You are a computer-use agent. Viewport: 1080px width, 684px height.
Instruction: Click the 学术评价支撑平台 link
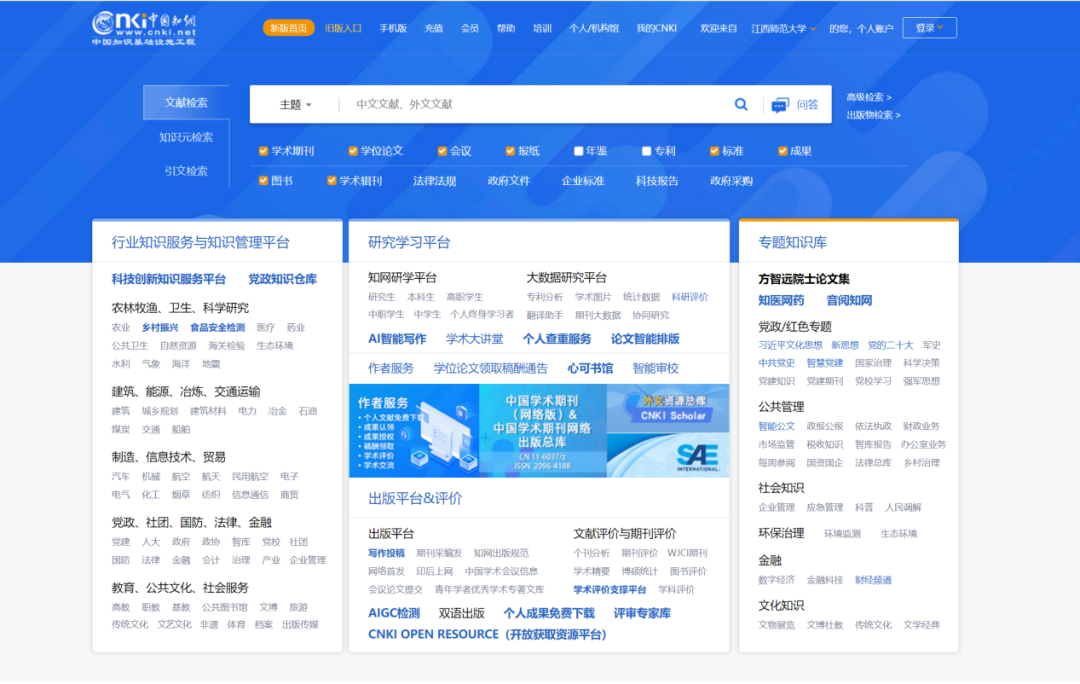[x=610, y=590]
